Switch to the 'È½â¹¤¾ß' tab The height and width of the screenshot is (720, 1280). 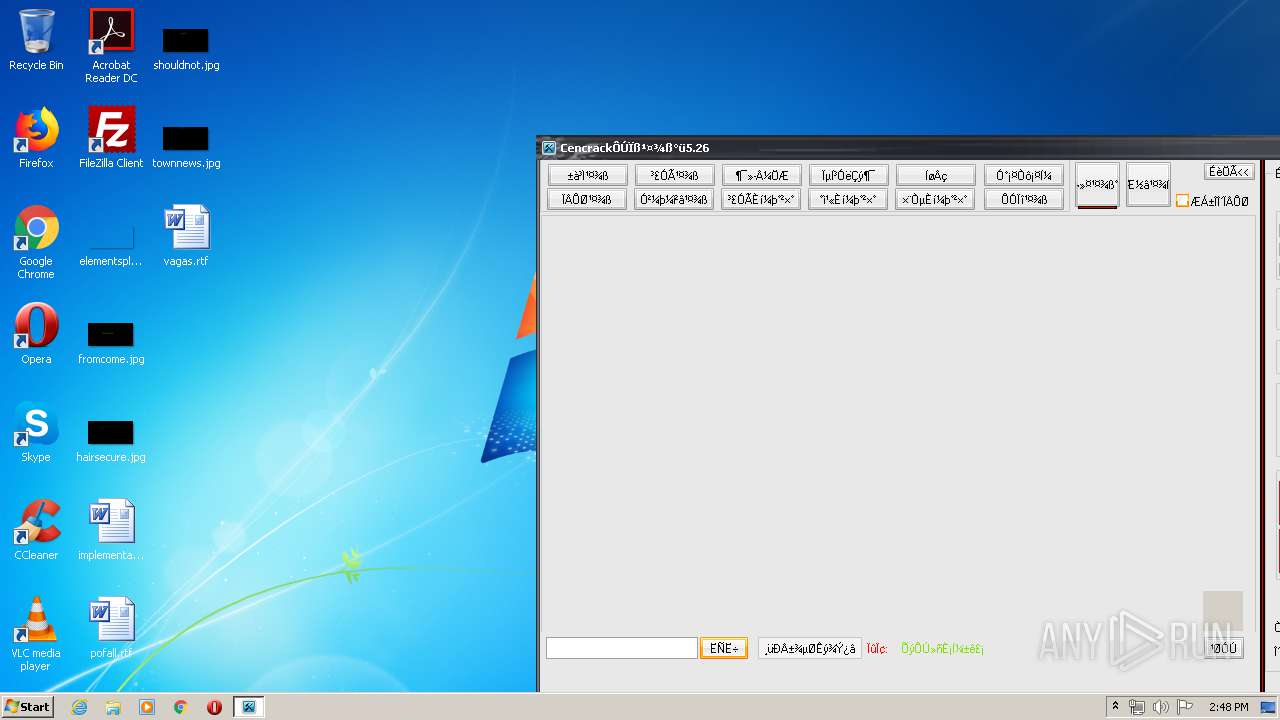(1148, 185)
